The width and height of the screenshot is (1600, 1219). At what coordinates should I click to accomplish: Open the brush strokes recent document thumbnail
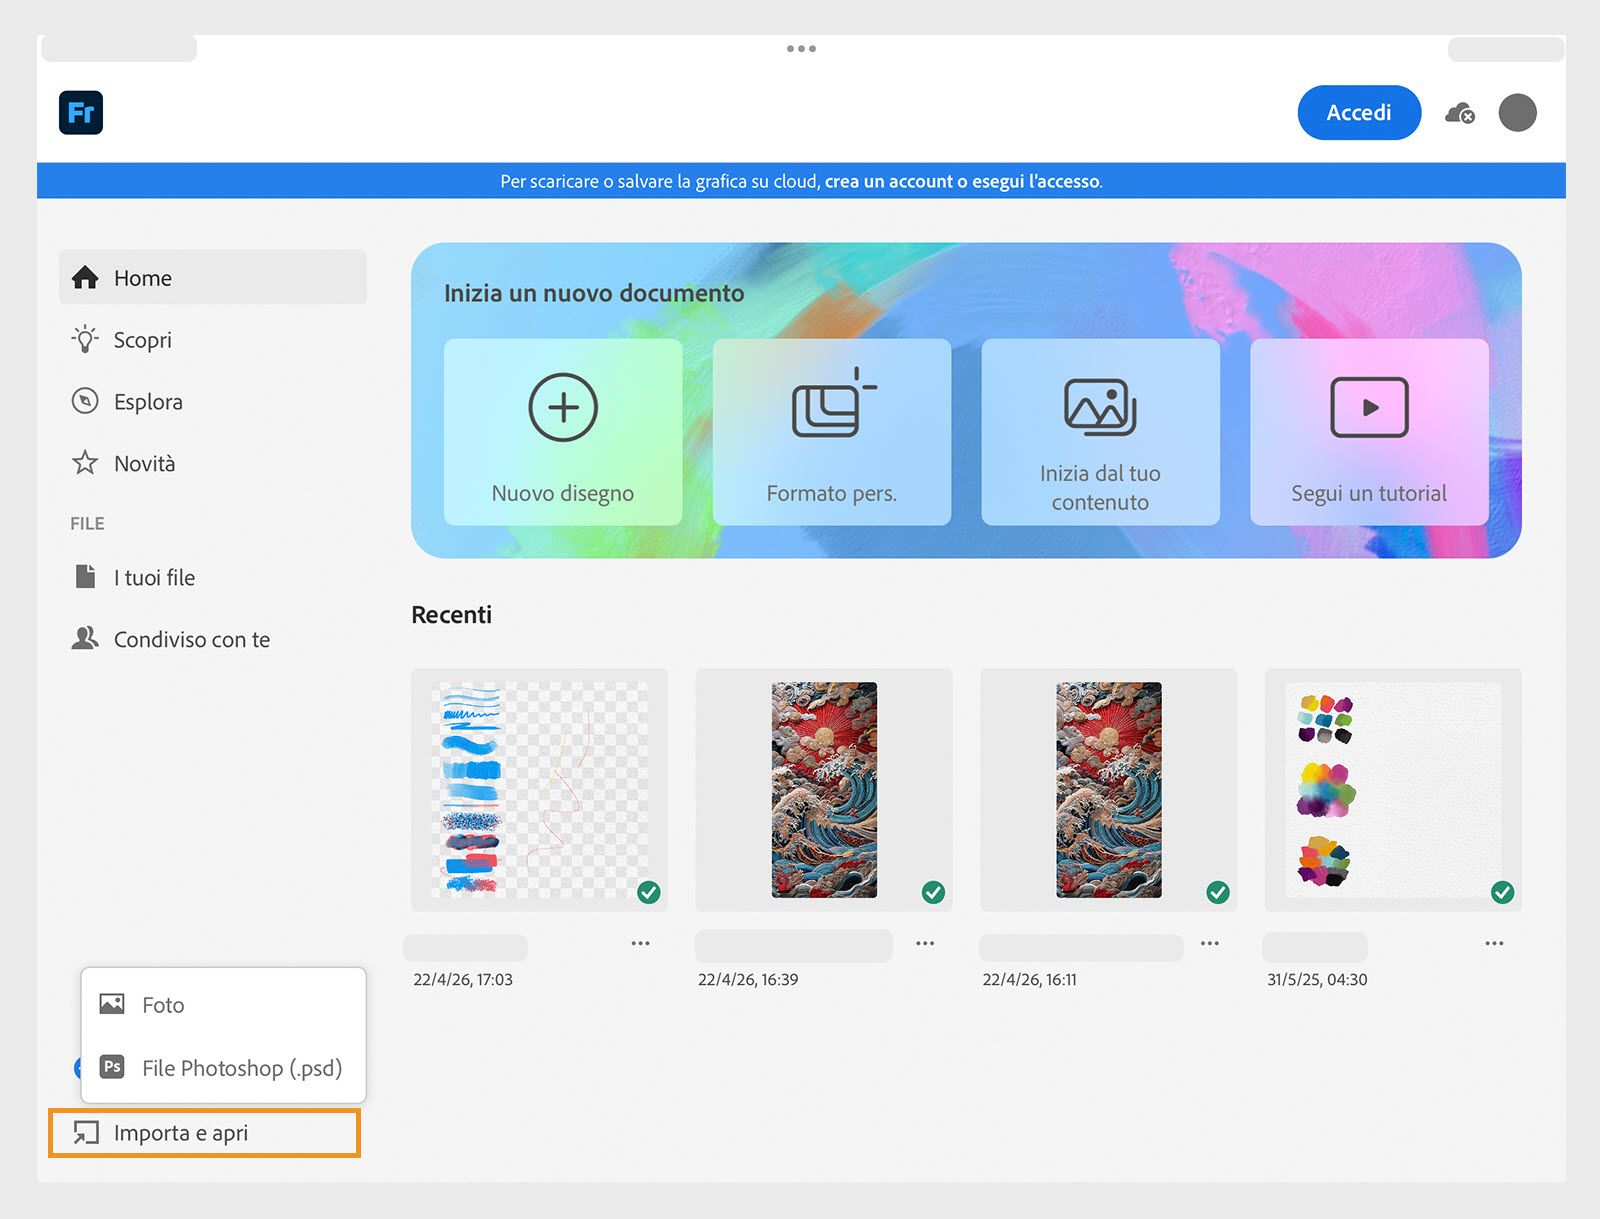539,790
